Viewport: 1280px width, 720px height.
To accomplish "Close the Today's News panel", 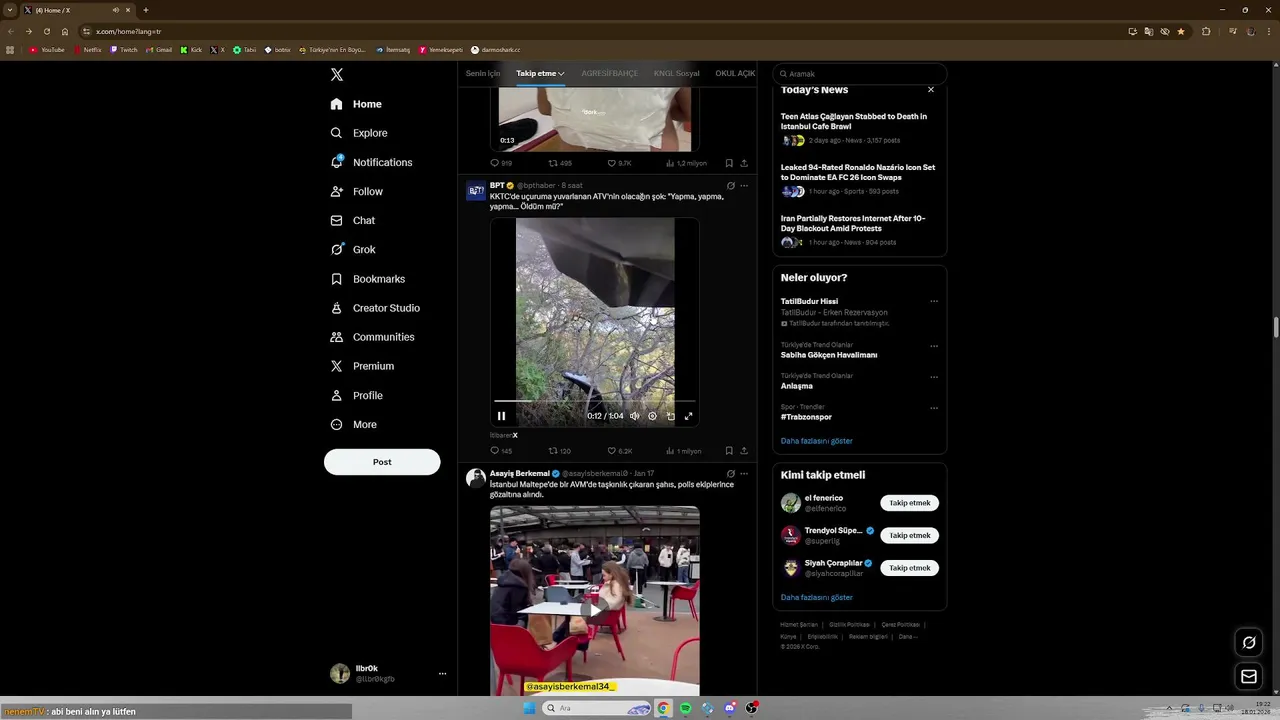I will tap(931, 90).
